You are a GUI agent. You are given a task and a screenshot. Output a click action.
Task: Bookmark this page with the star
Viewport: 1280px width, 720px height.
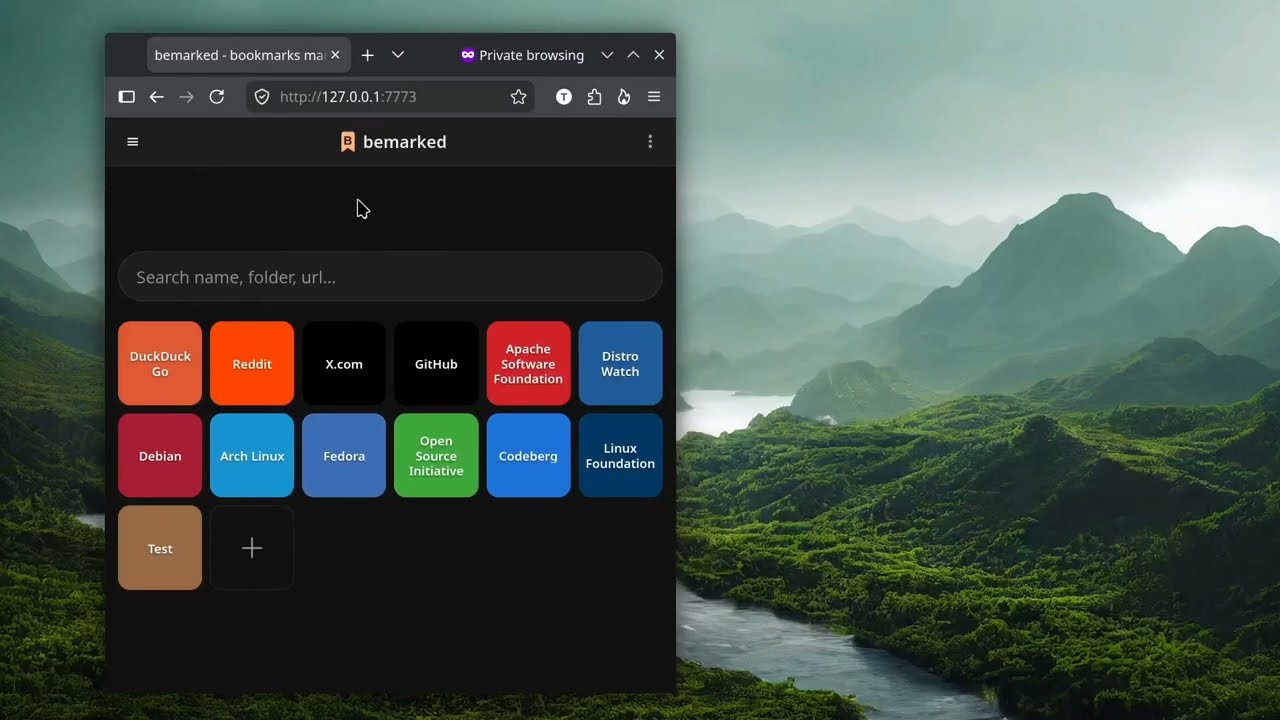(518, 97)
